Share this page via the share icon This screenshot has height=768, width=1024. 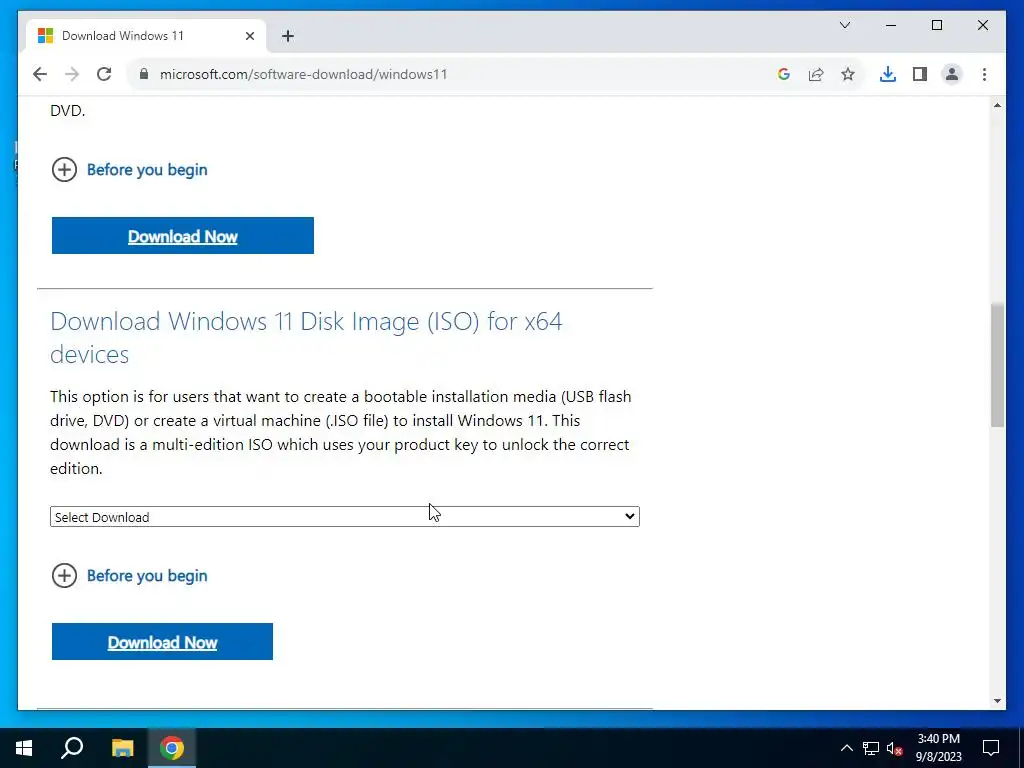click(816, 74)
